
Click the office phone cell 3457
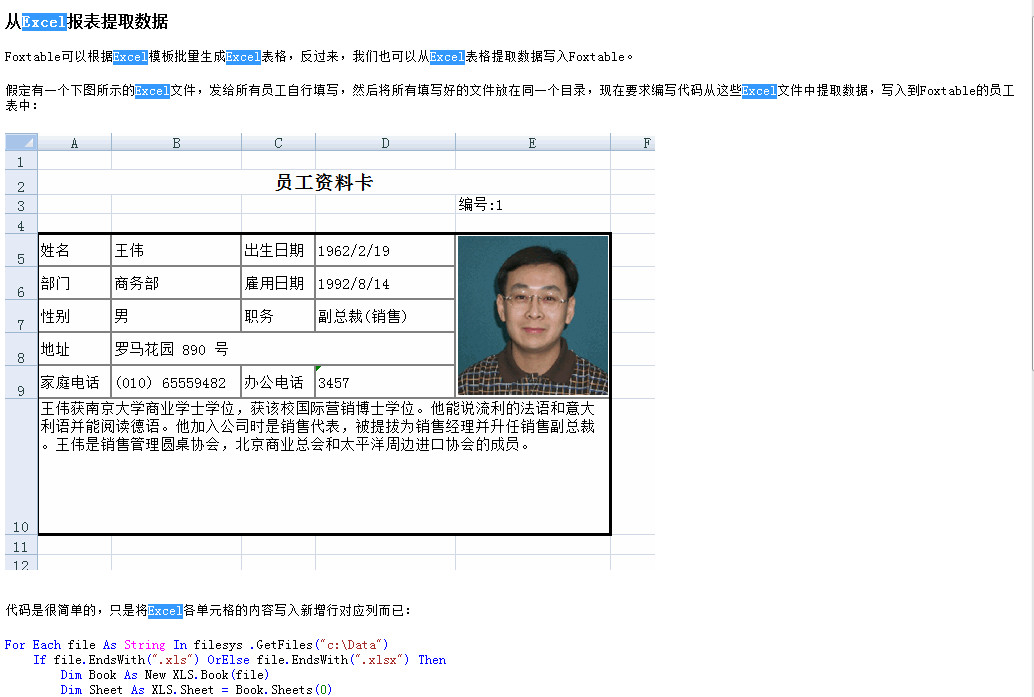pyautogui.click(x=385, y=382)
